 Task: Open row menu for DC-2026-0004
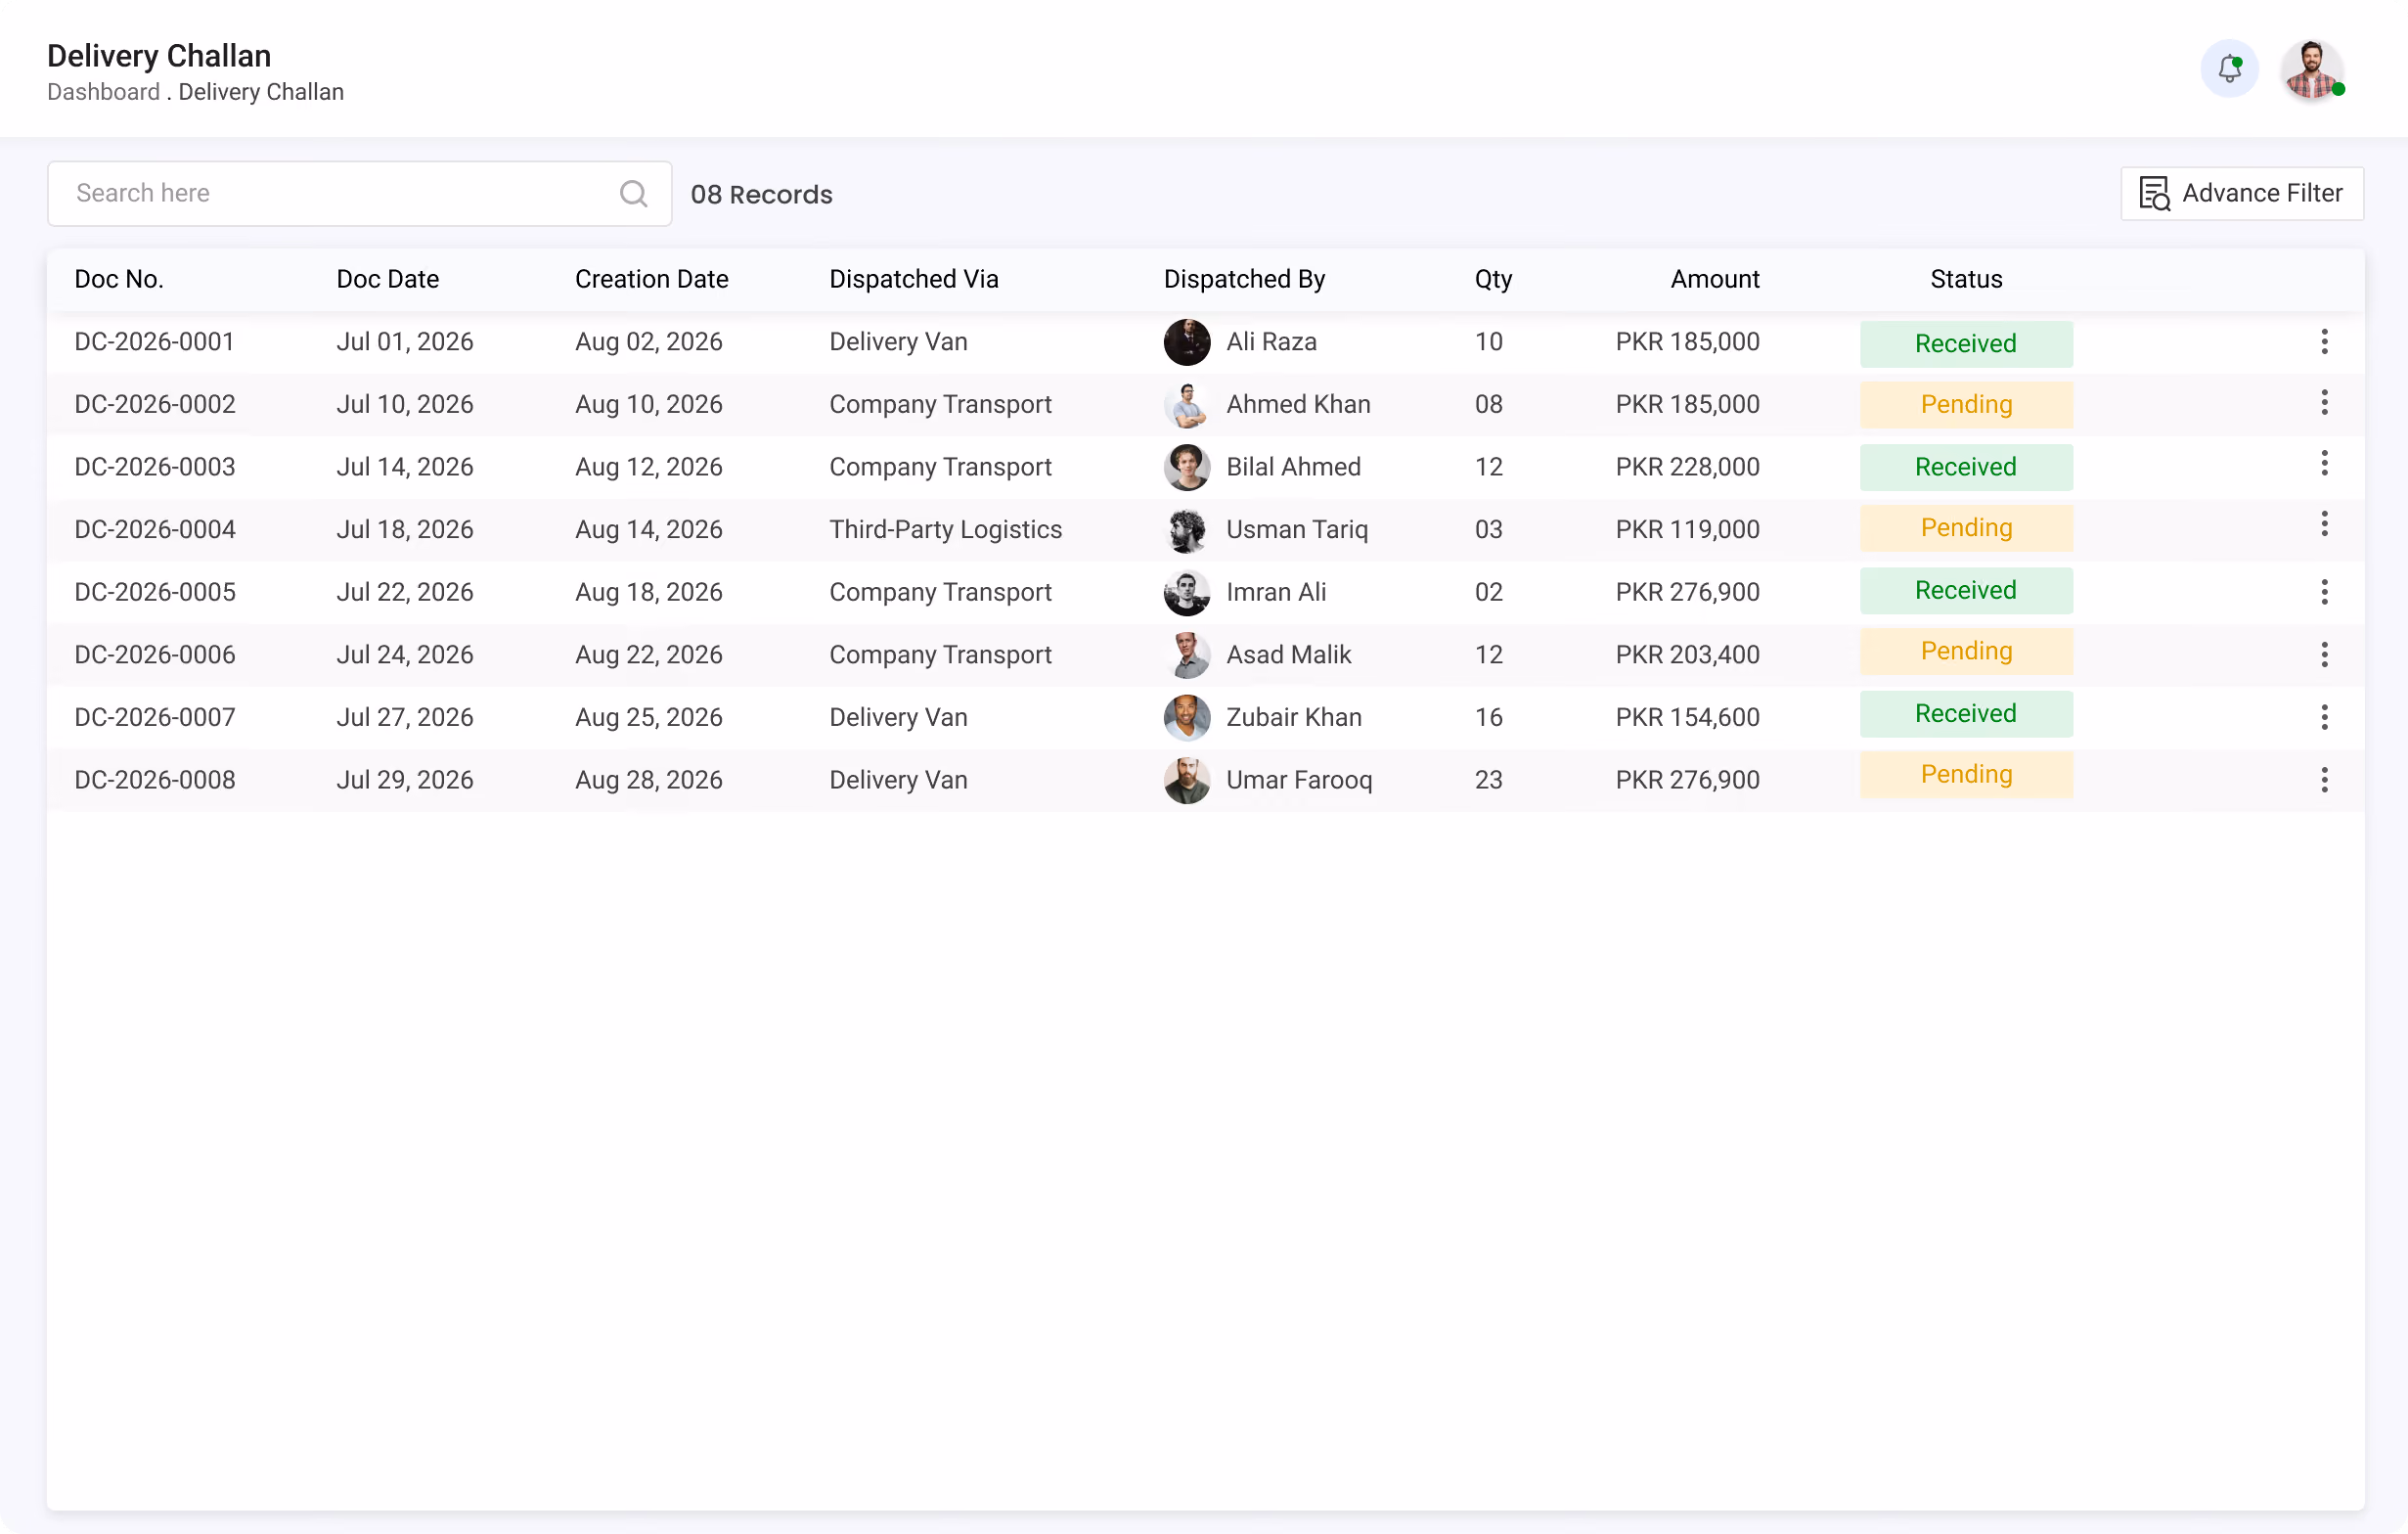2324,524
